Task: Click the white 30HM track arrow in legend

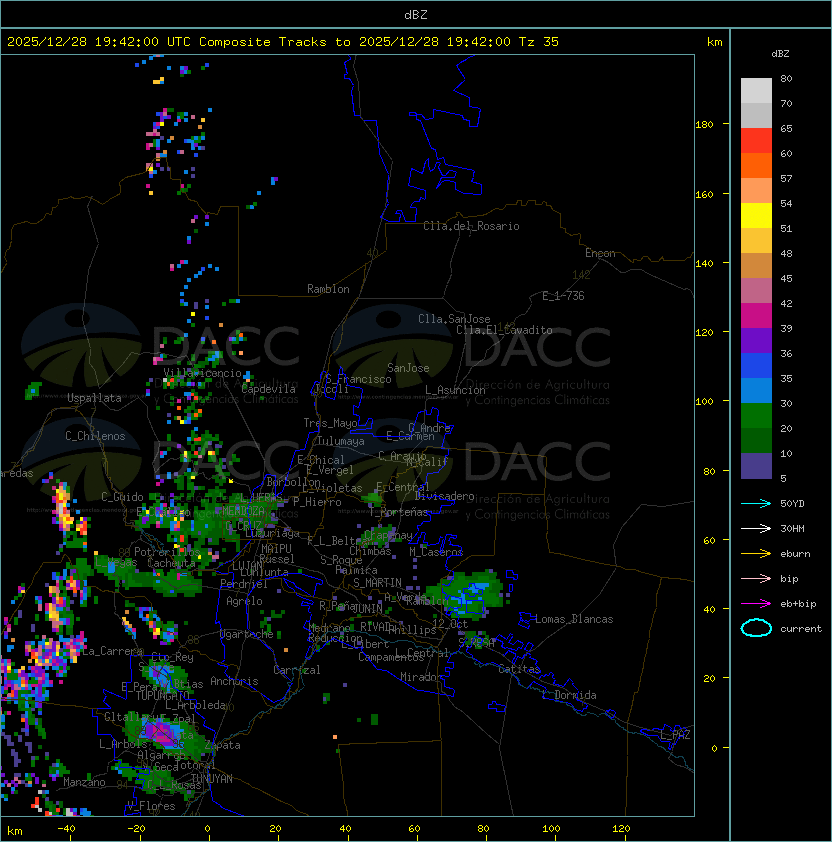Action: click(756, 528)
